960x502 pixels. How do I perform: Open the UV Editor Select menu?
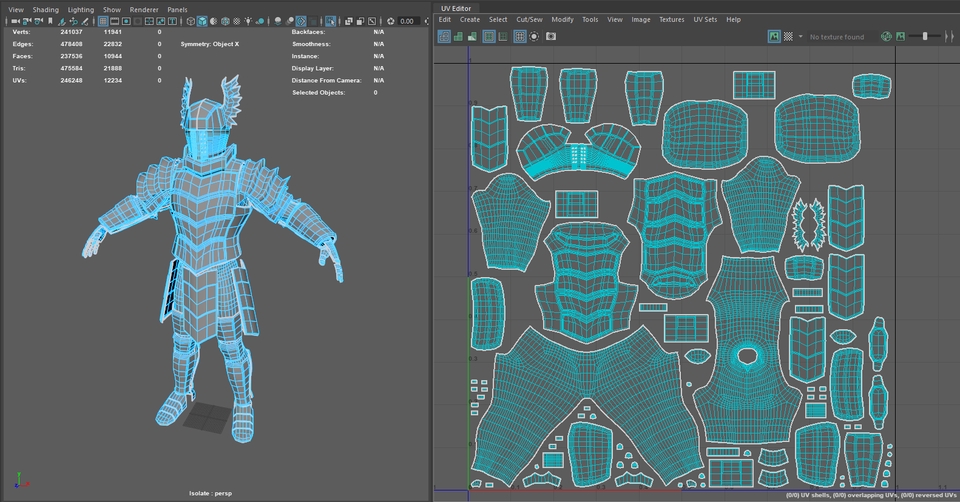click(x=498, y=20)
